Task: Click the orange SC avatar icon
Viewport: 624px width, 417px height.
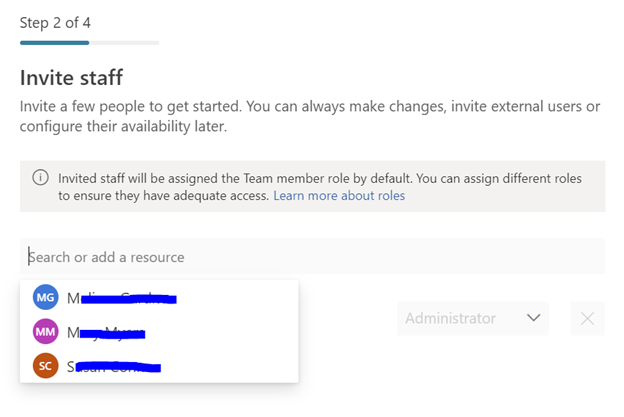Action: (46, 366)
